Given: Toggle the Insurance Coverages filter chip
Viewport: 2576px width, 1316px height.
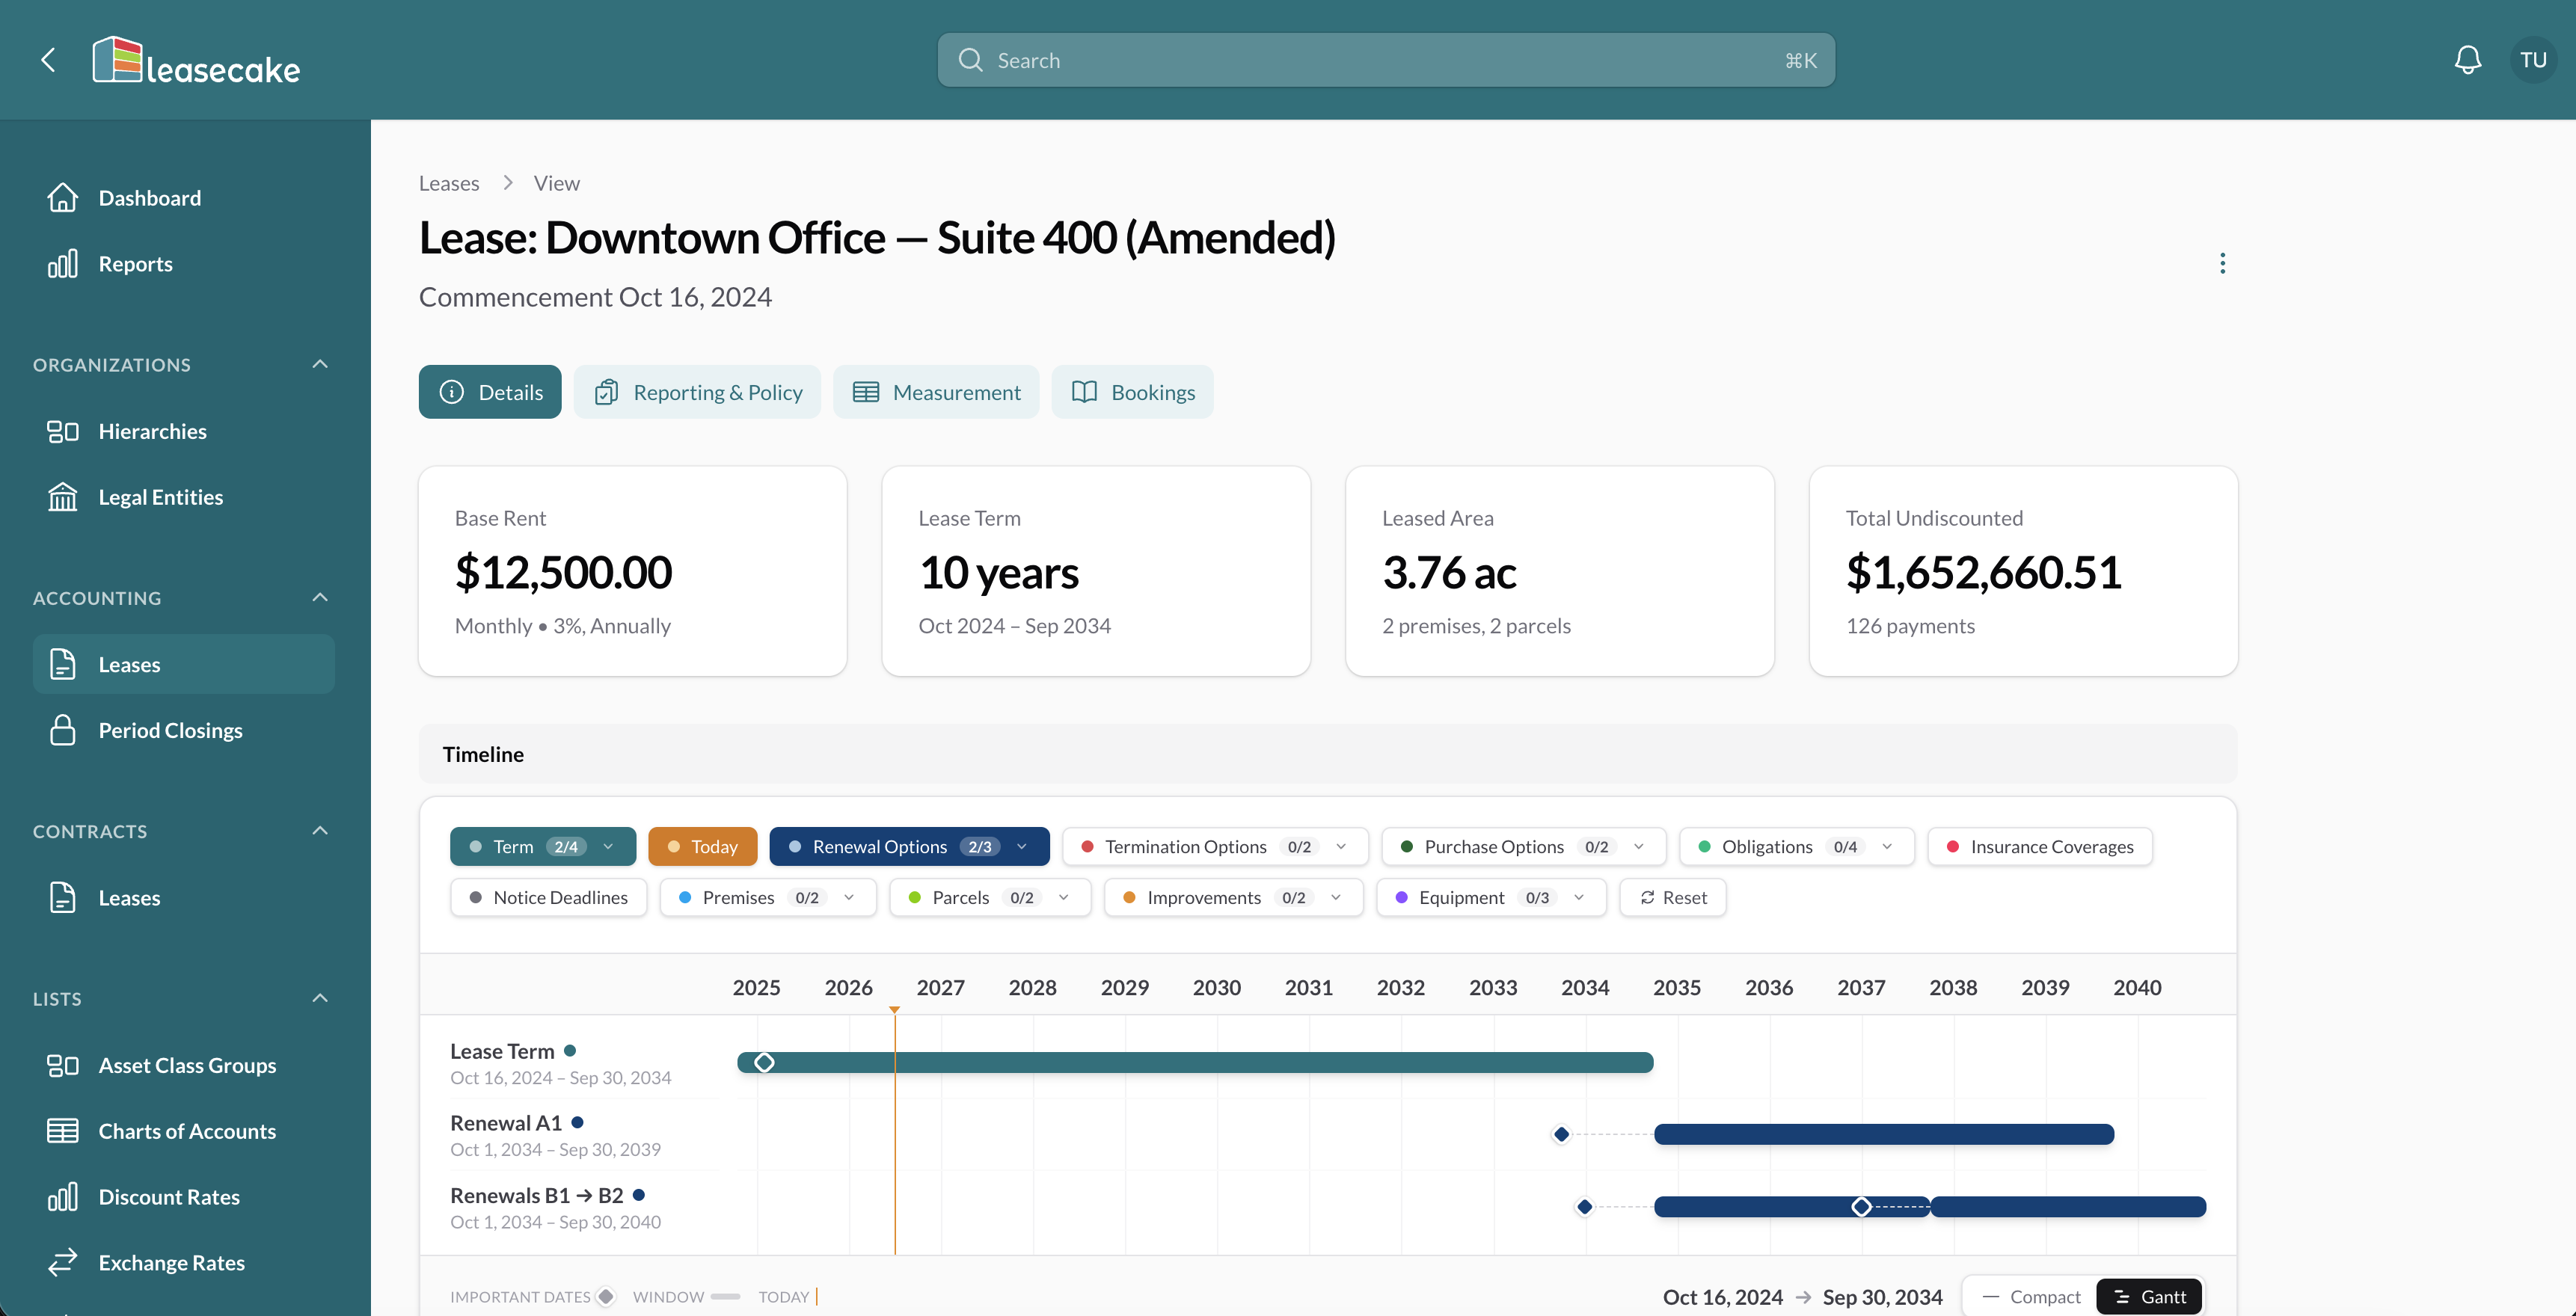Looking at the screenshot, I should 2040,847.
